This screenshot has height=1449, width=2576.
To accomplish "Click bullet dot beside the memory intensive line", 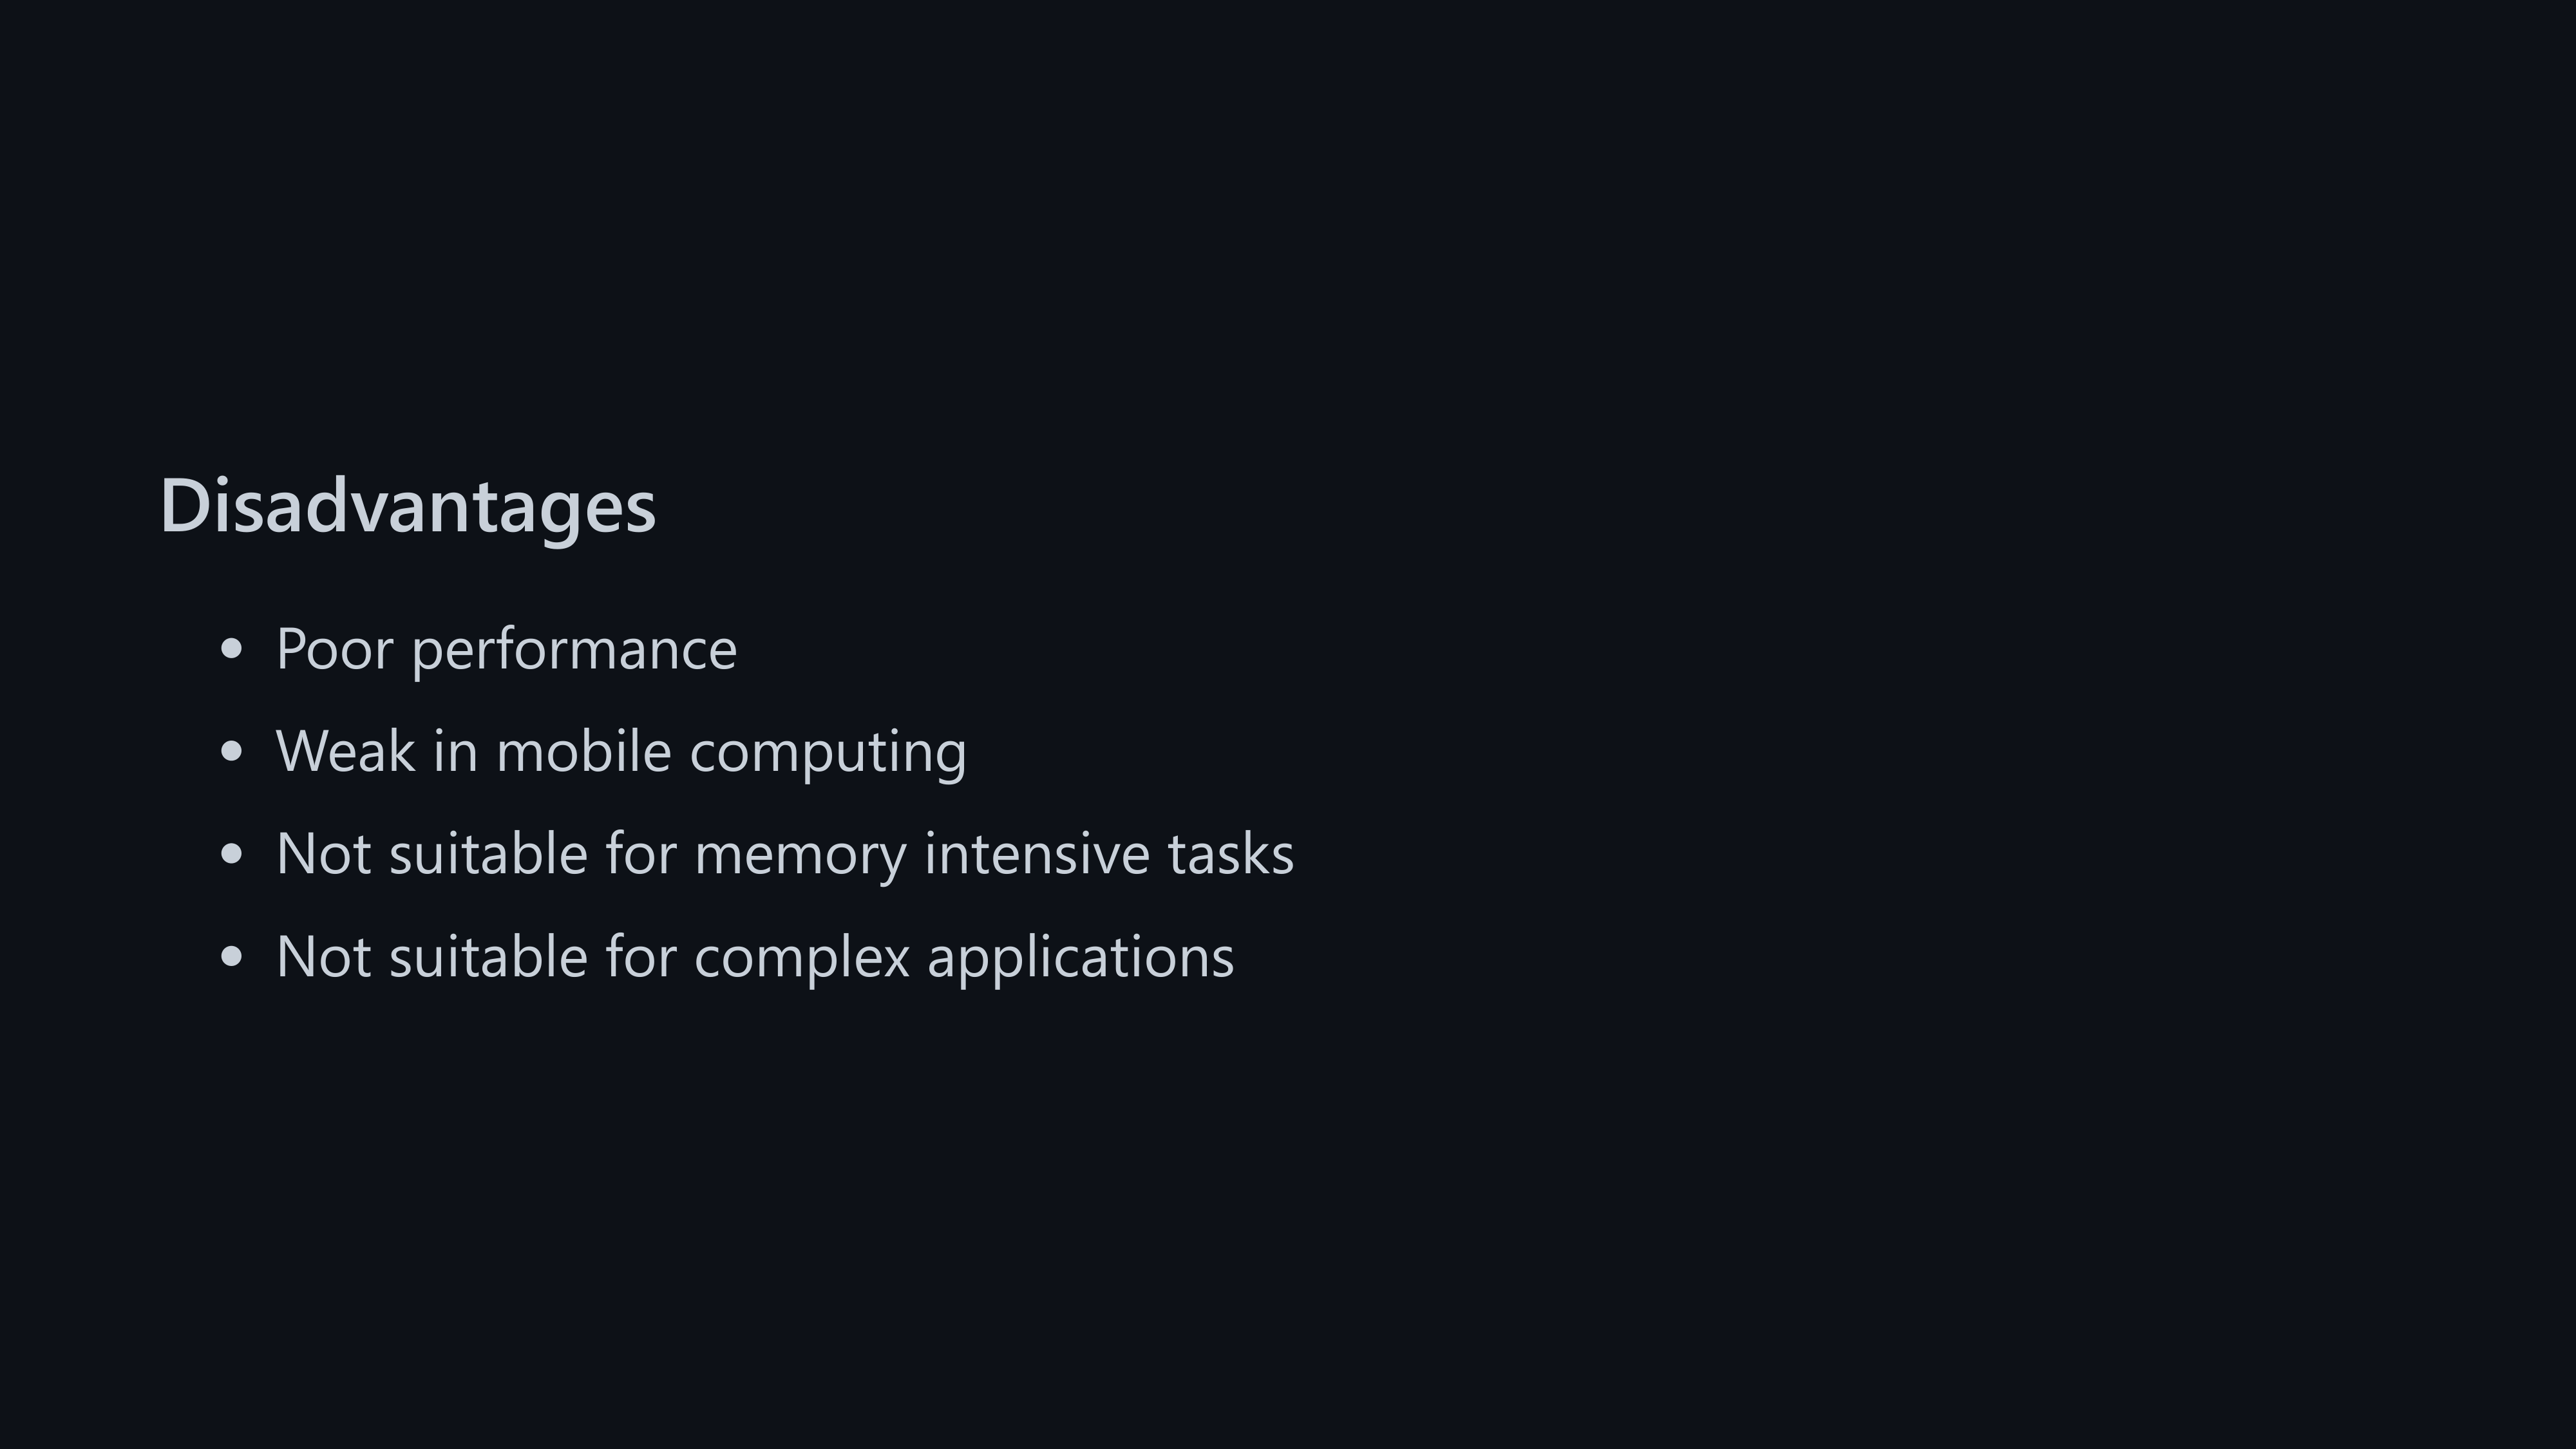I will coord(231,854).
